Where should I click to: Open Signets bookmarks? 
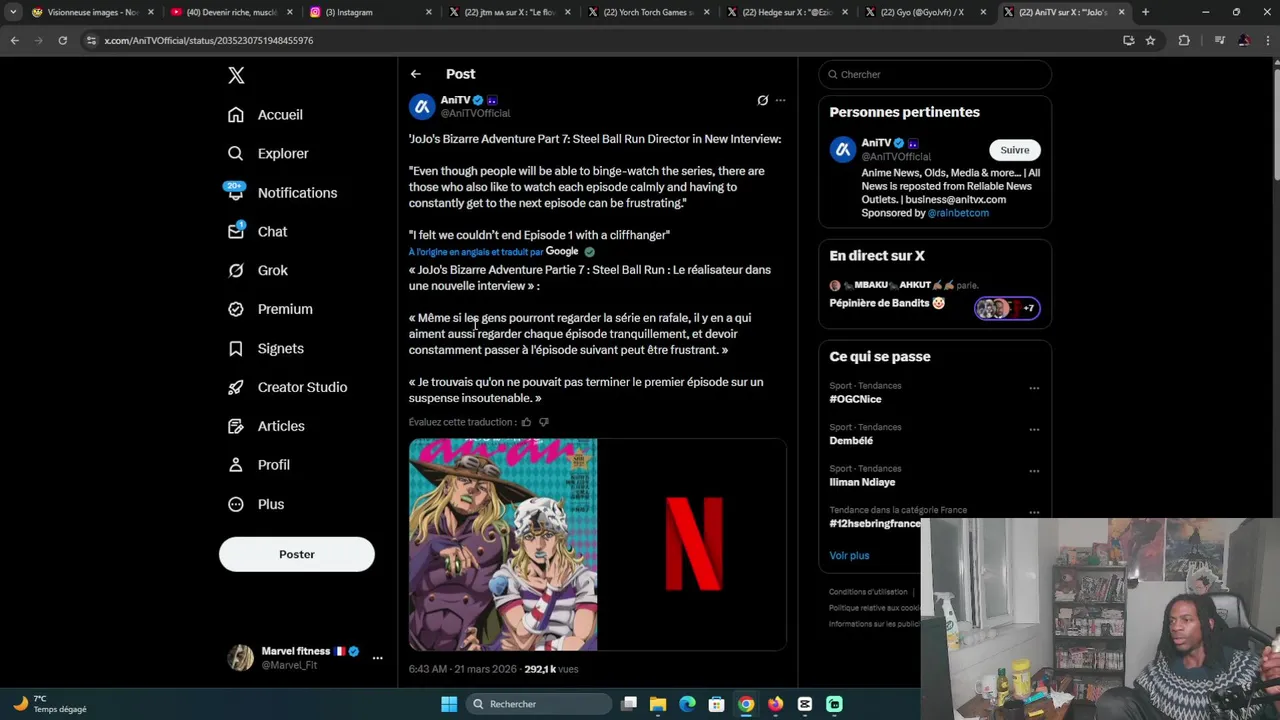tap(266, 349)
